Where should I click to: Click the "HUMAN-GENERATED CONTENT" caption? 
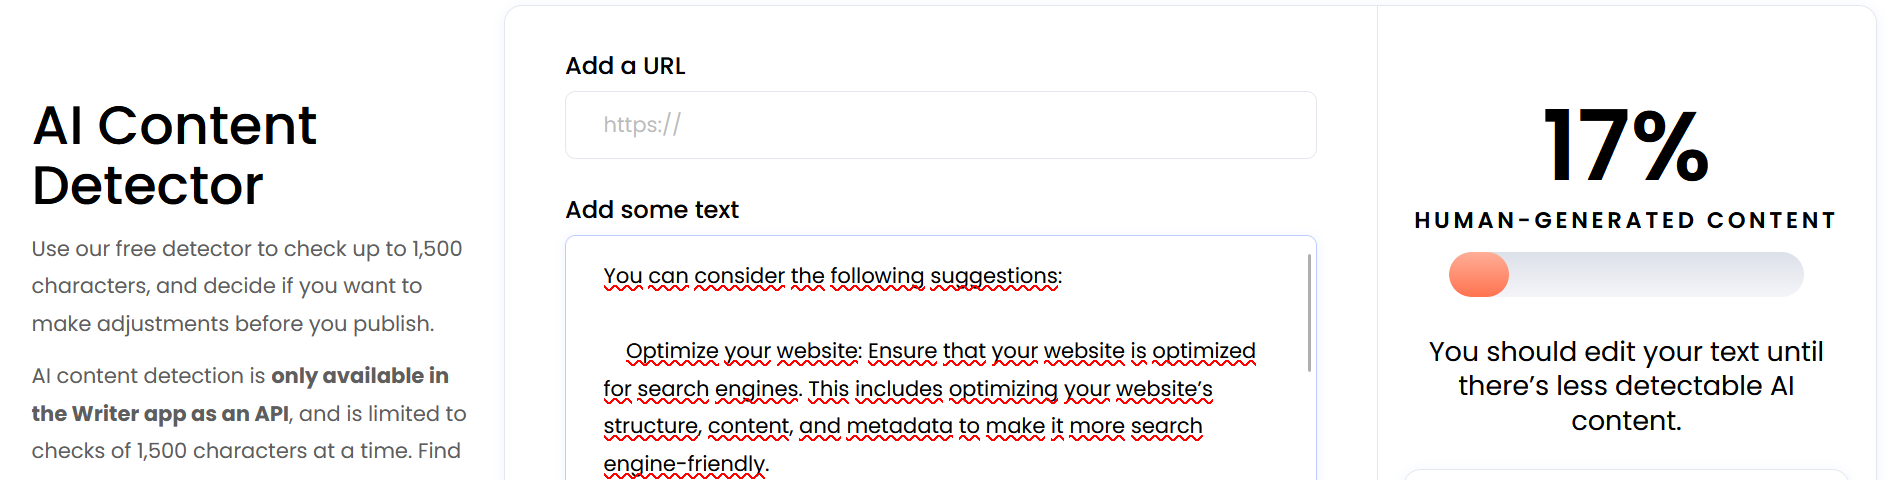point(1626,220)
